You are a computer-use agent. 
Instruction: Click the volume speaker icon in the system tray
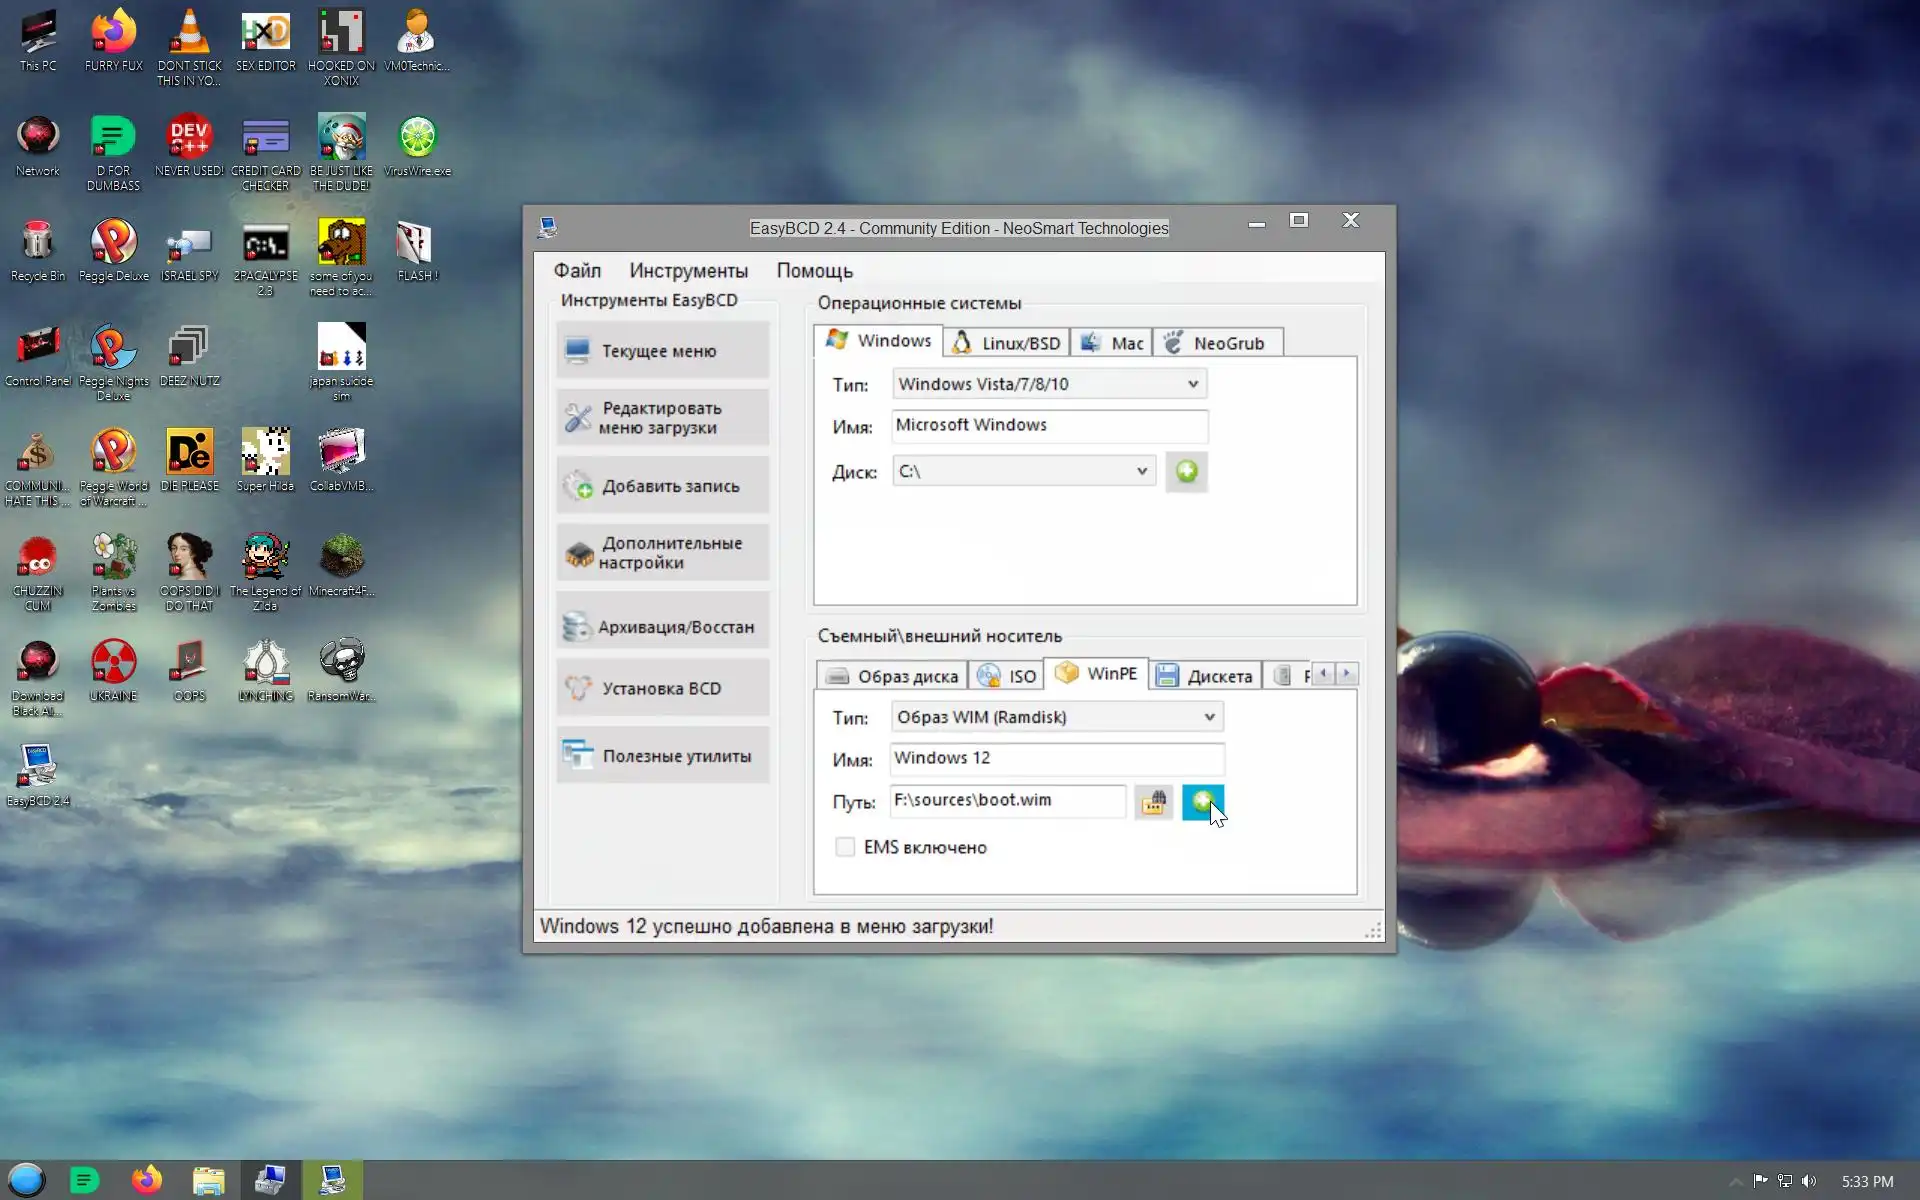1809,1181
